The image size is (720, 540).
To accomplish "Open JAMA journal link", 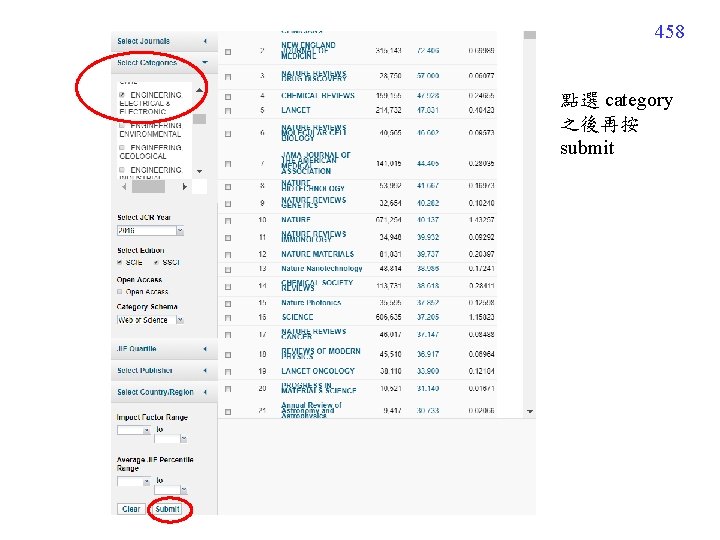I will (315, 163).
